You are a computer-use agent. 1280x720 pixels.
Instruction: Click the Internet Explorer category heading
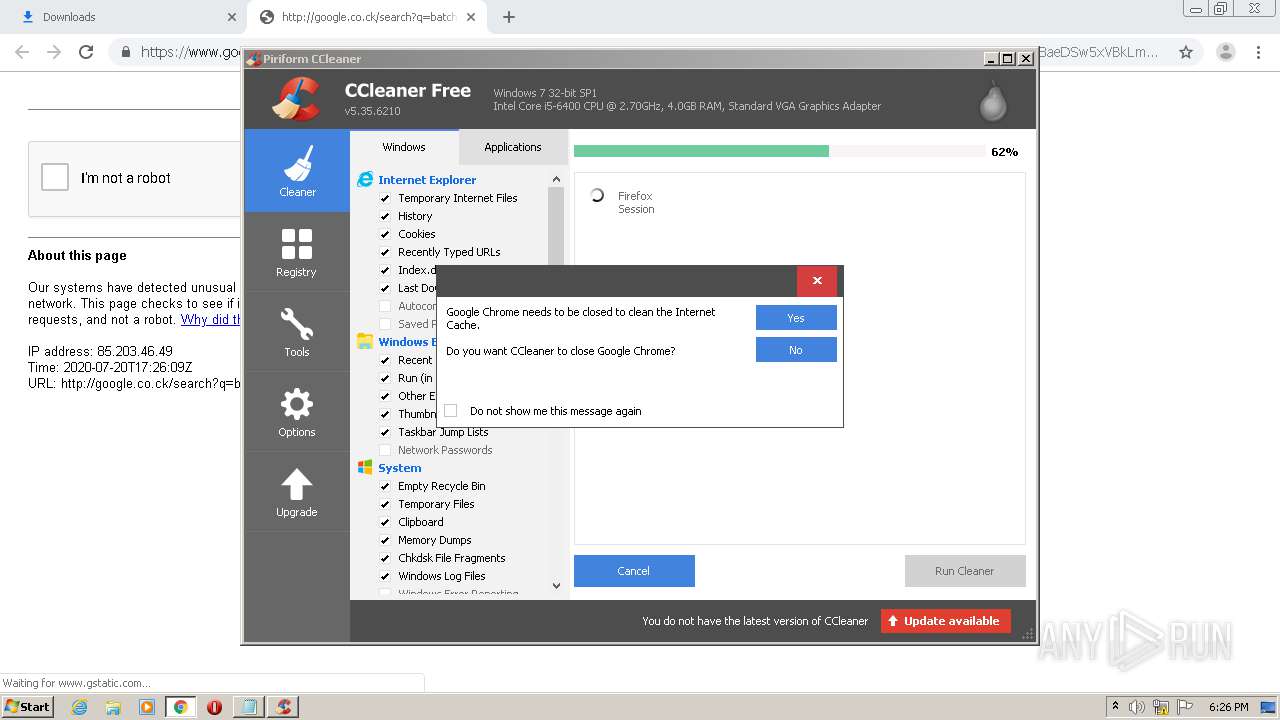[427, 180]
